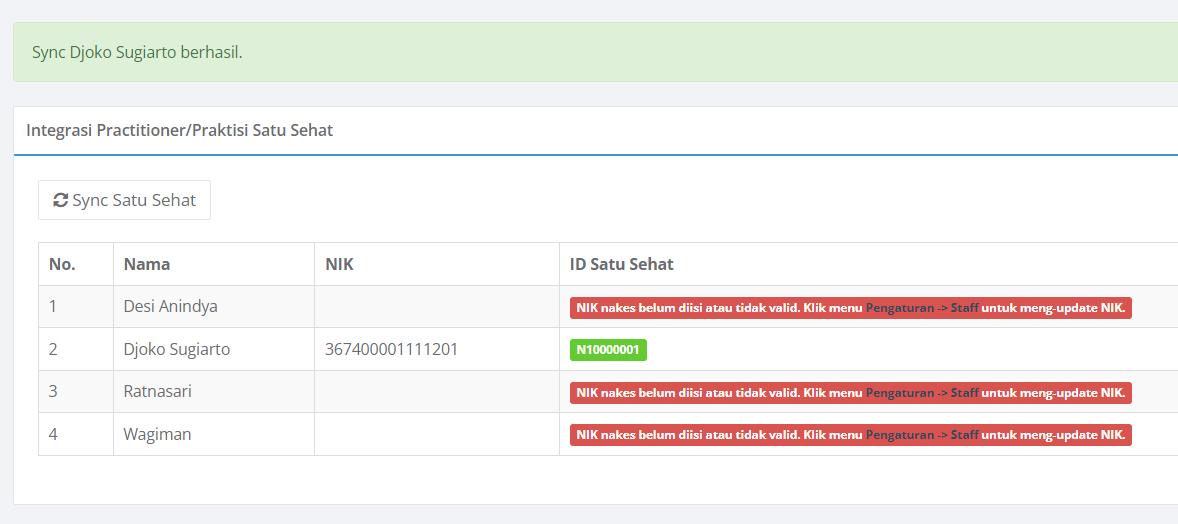The height and width of the screenshot is (524, 1178).
Task: Click red NIK warning badge for Ratnasari
Action: 850,392
